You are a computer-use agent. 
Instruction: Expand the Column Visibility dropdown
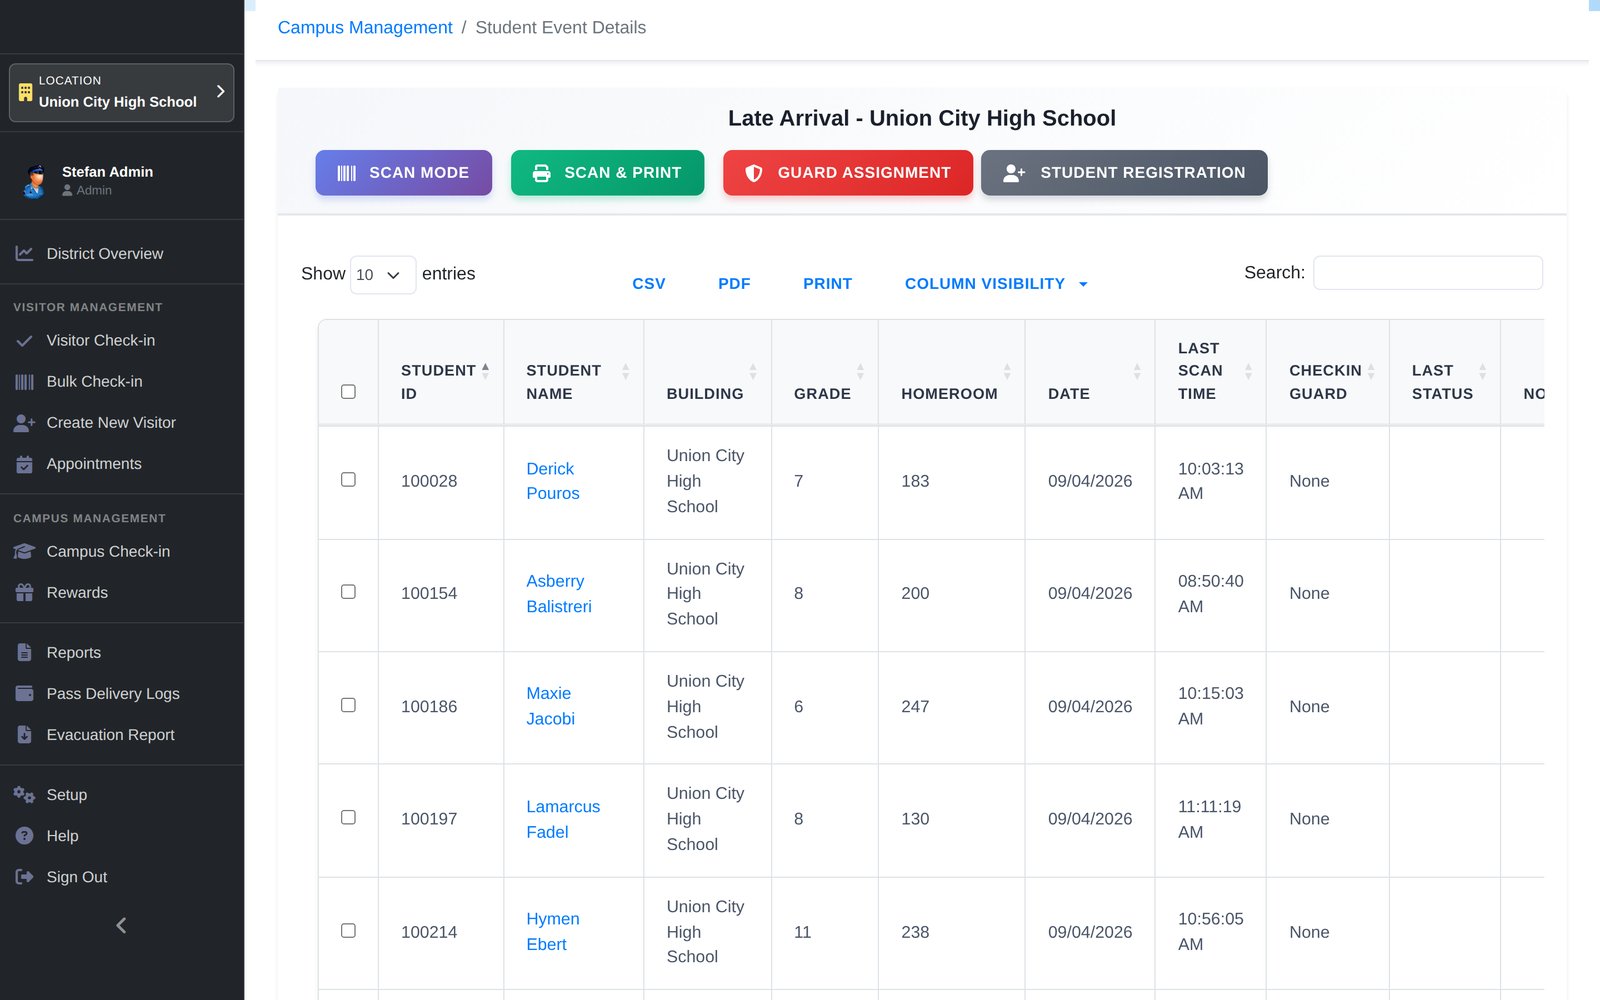tap(996, 284)
